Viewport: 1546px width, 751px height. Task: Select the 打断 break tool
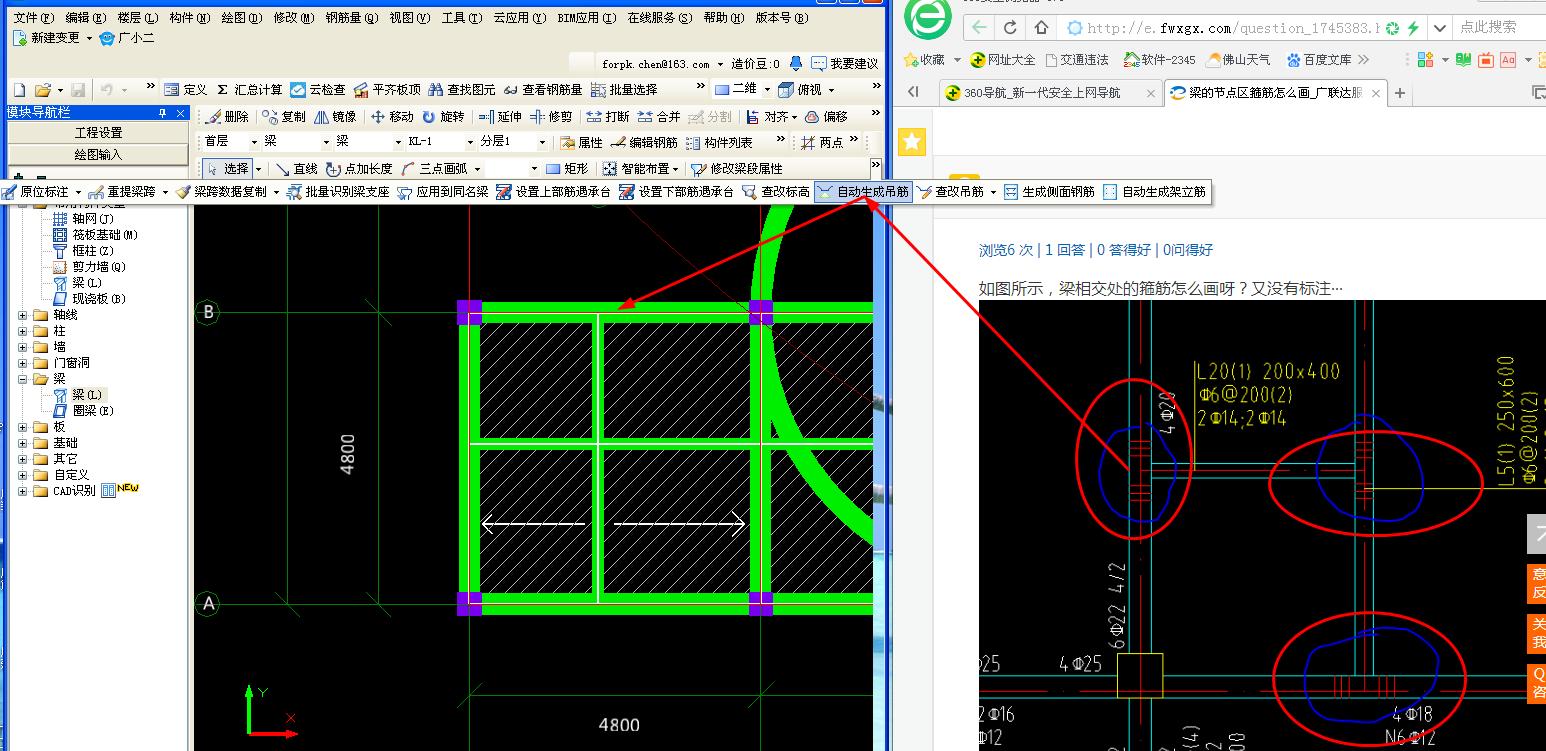click(608, 116)
